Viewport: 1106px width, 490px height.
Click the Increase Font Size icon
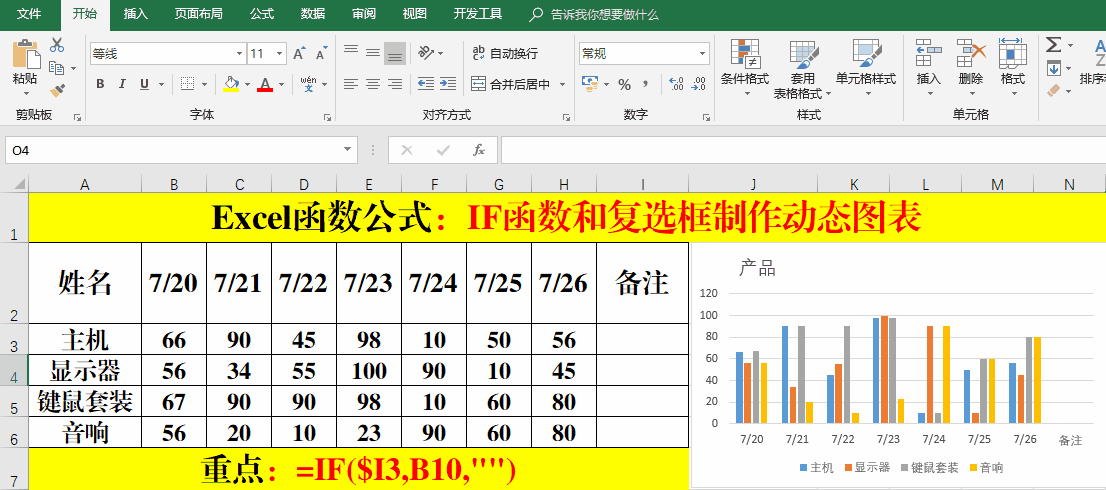[x=301, y=53]
